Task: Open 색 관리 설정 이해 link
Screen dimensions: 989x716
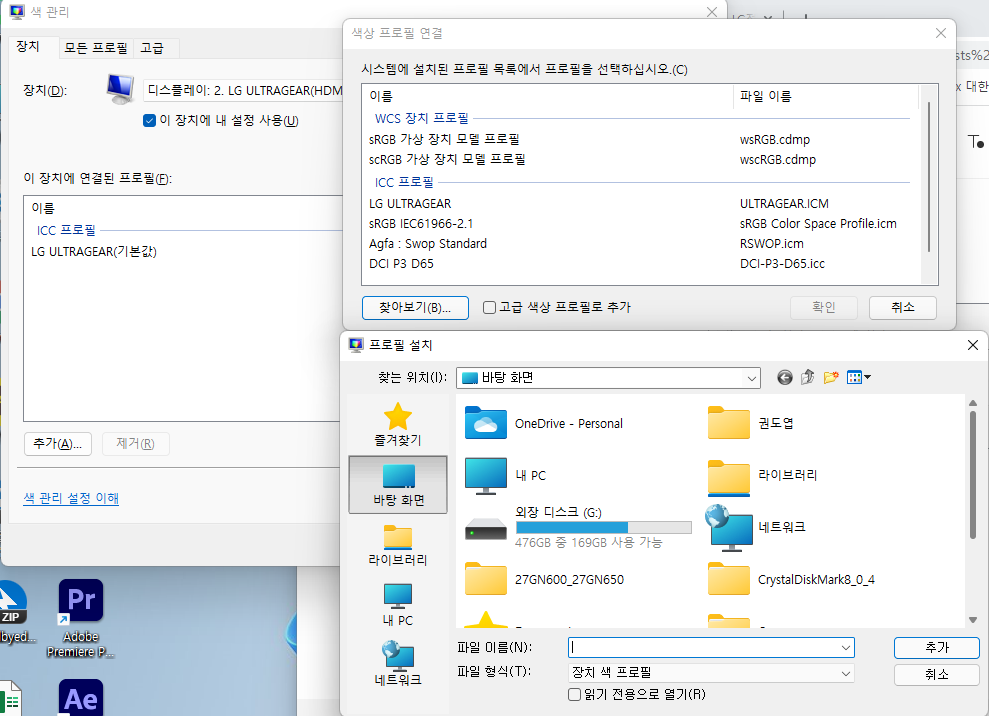Action: tap(71, 498)
